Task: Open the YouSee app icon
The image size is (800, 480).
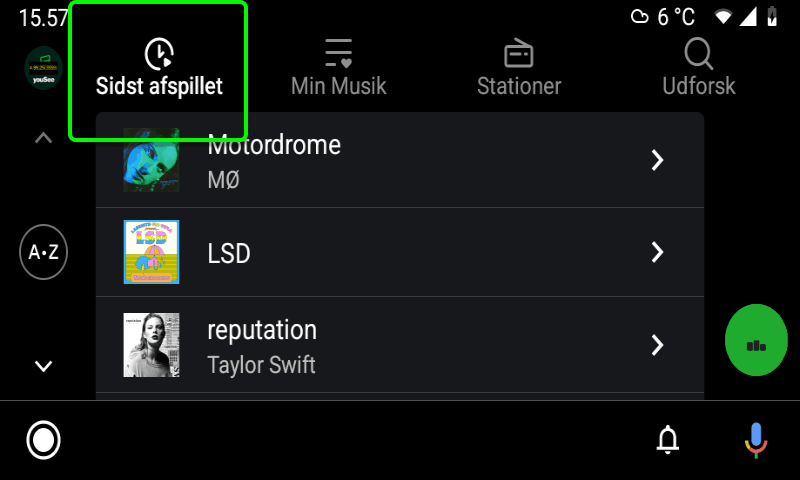Action: pos(43,68)
